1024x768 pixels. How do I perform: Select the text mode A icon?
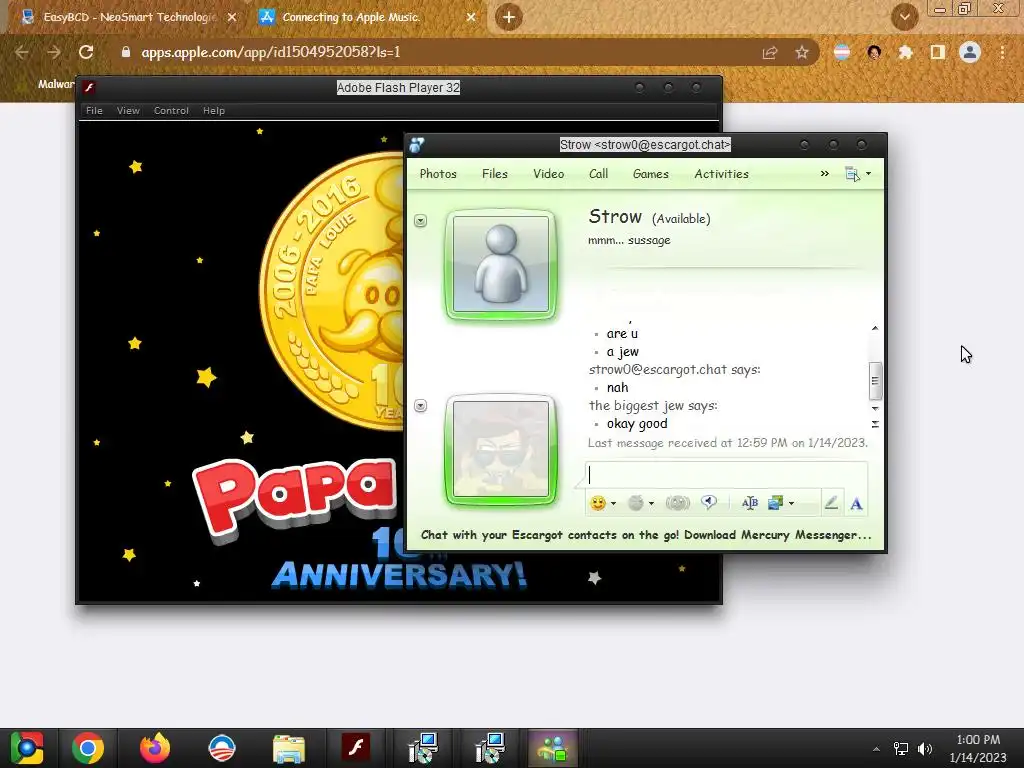(x=856, y=504)
